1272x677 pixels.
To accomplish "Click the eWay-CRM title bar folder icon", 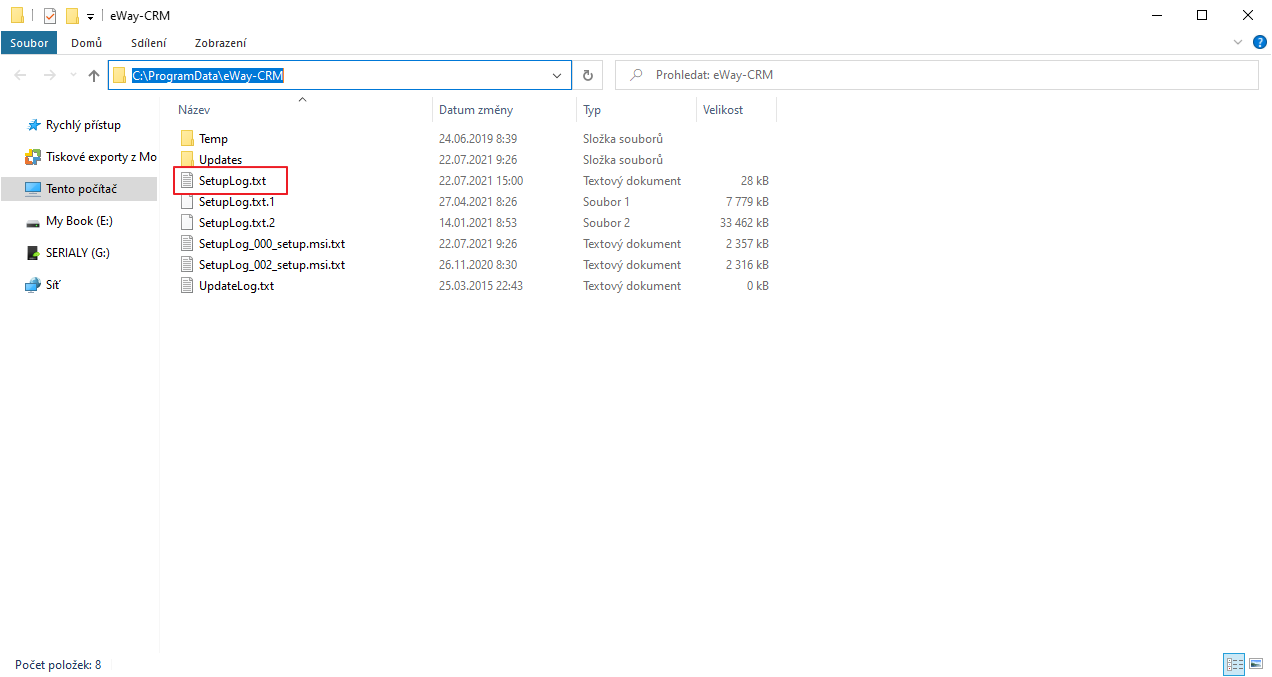I will tap(17, 16).
